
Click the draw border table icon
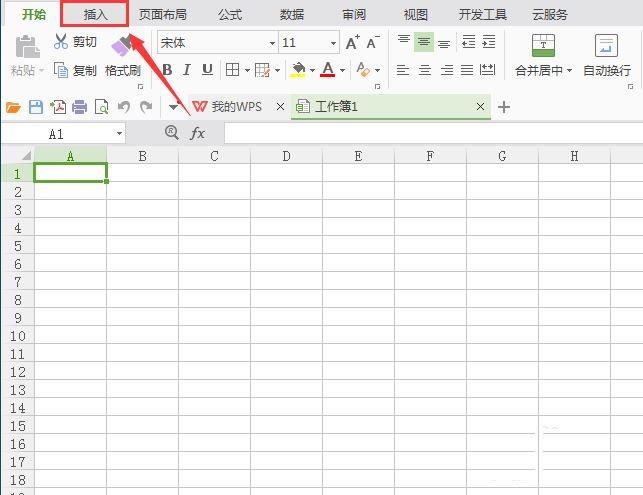[262, 70]
